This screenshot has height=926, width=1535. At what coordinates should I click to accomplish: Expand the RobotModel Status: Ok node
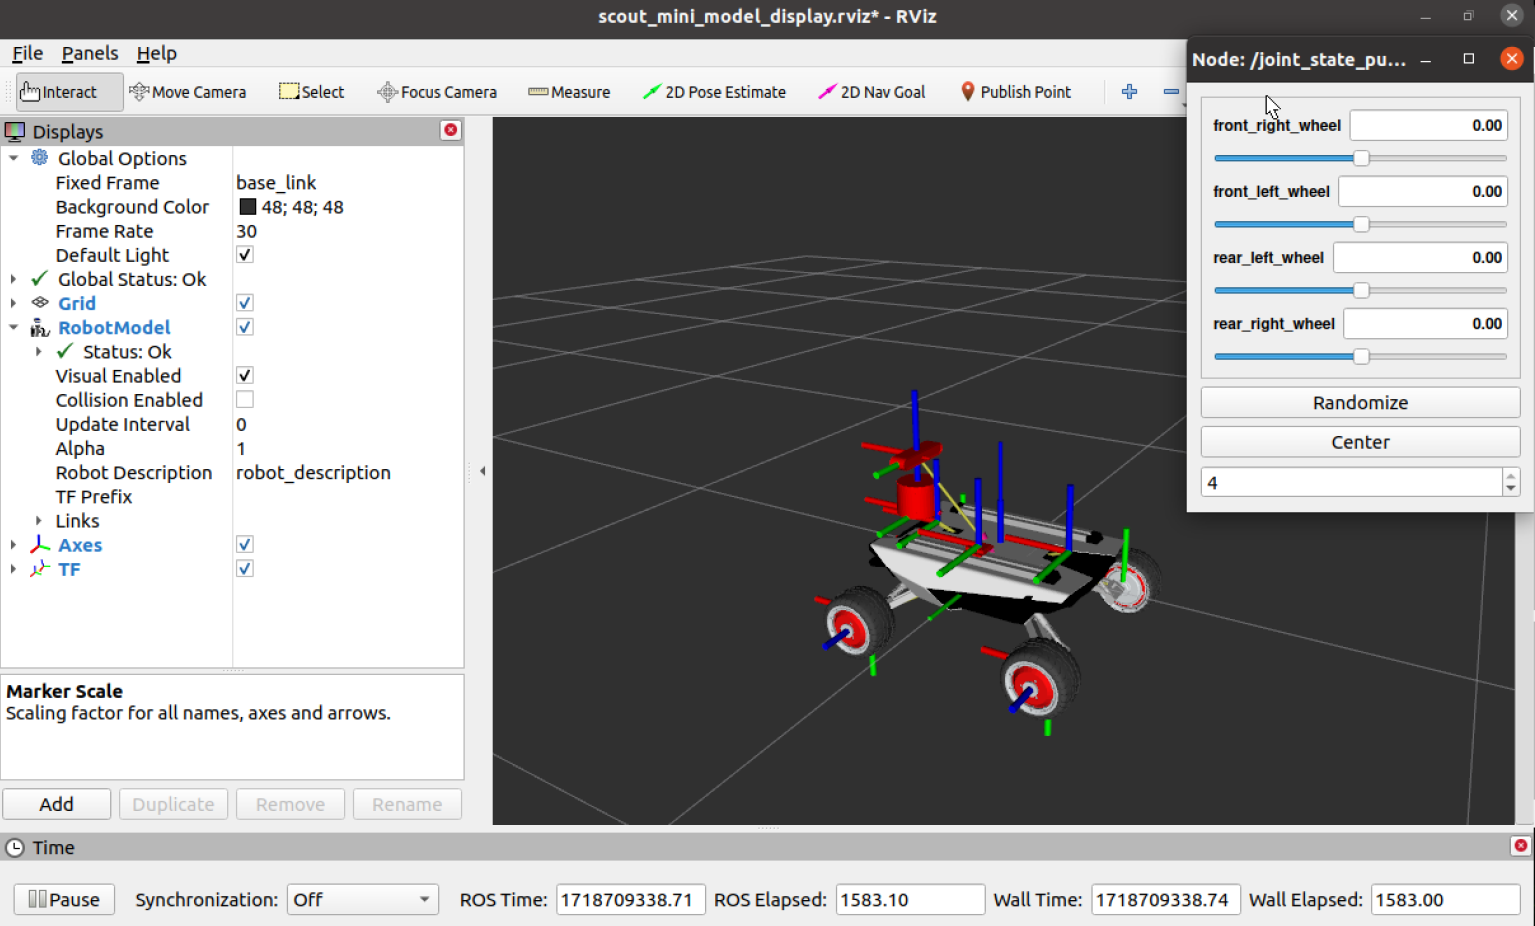(38, 351)
